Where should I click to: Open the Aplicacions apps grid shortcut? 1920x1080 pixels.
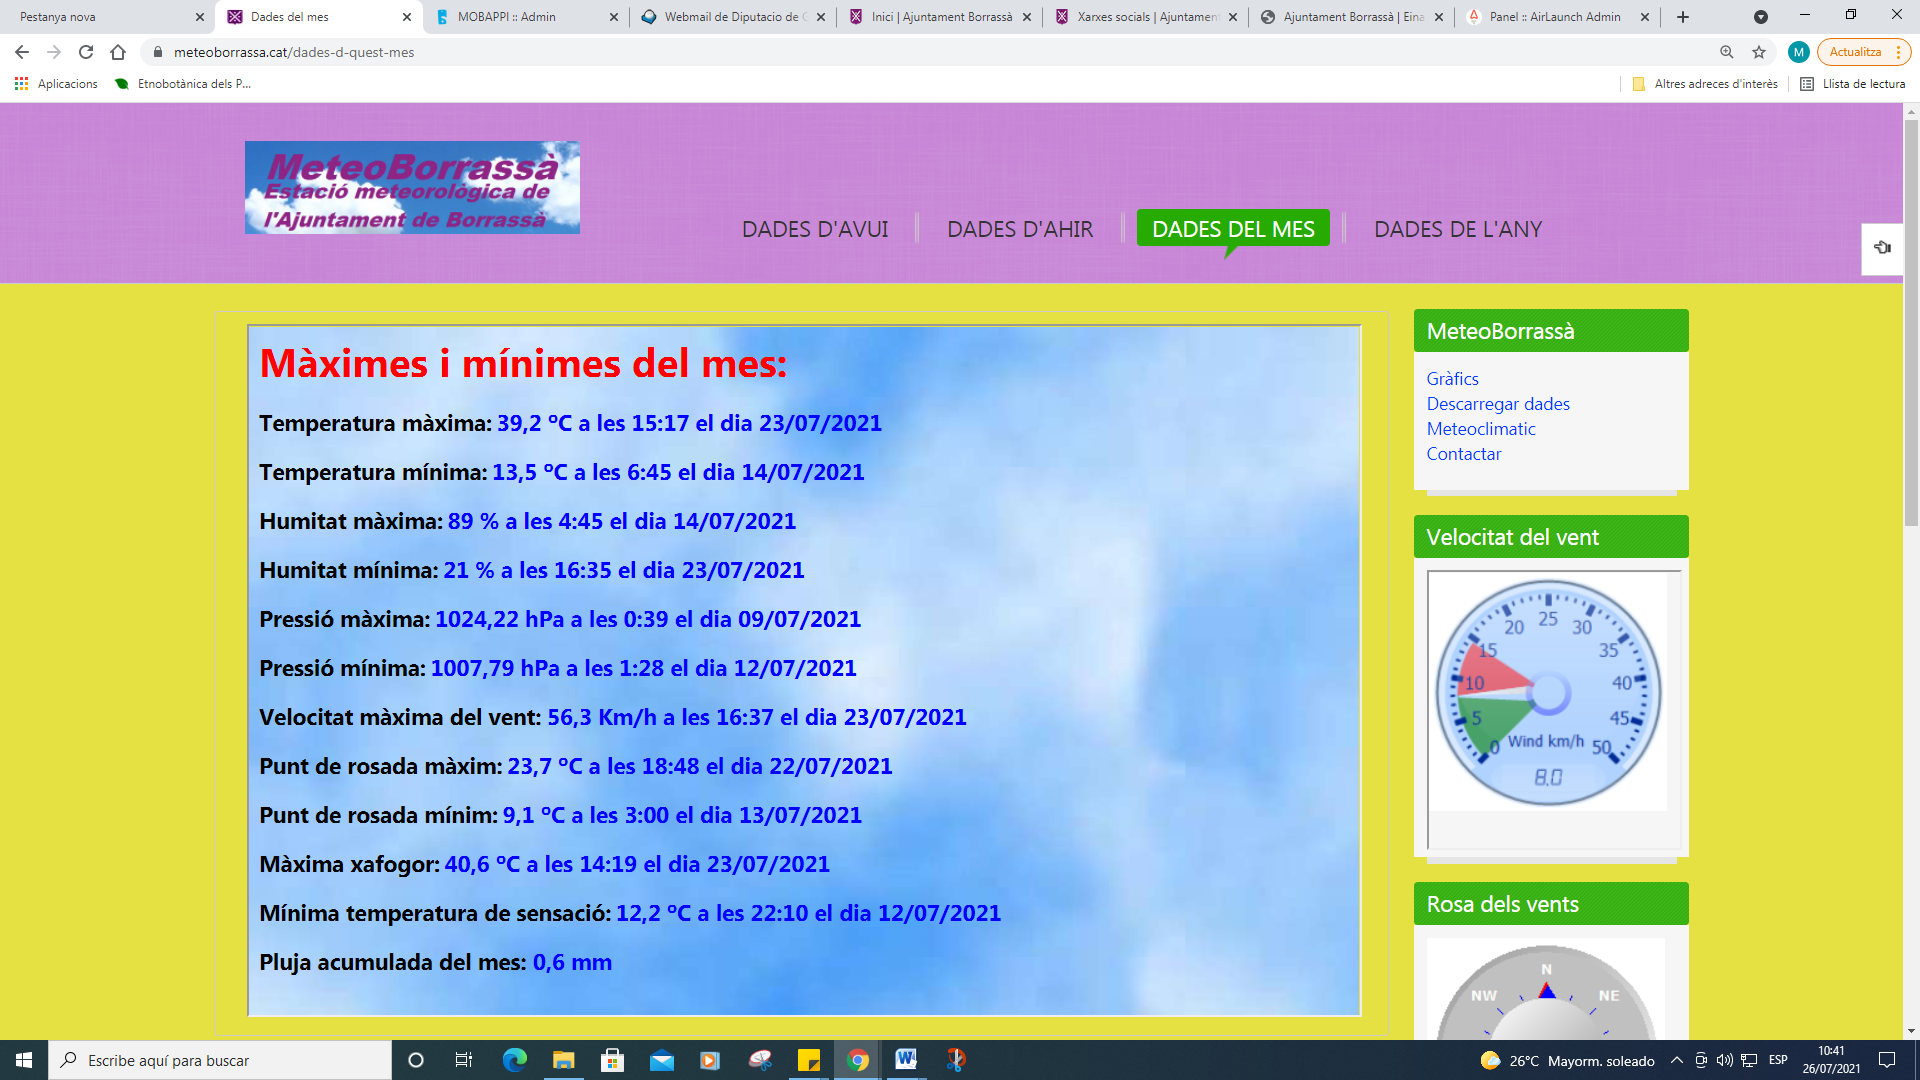click(x=56, y=84)
